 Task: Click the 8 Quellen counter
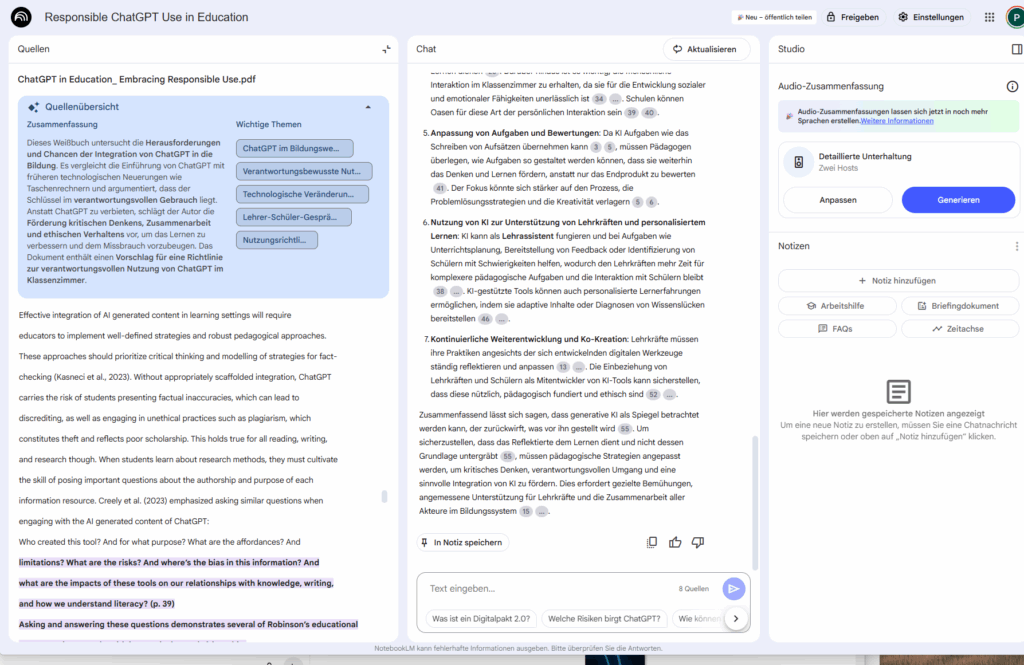[693, 589]
